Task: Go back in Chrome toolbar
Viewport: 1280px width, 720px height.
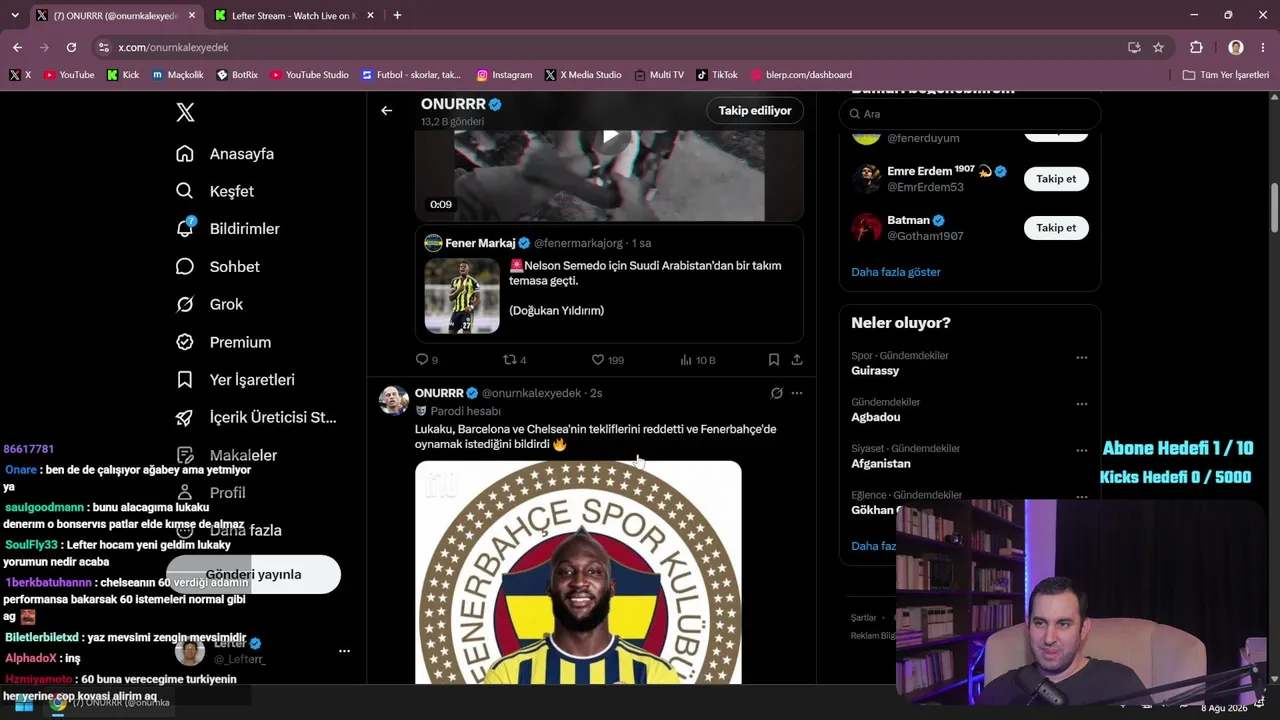Action: 18,47
